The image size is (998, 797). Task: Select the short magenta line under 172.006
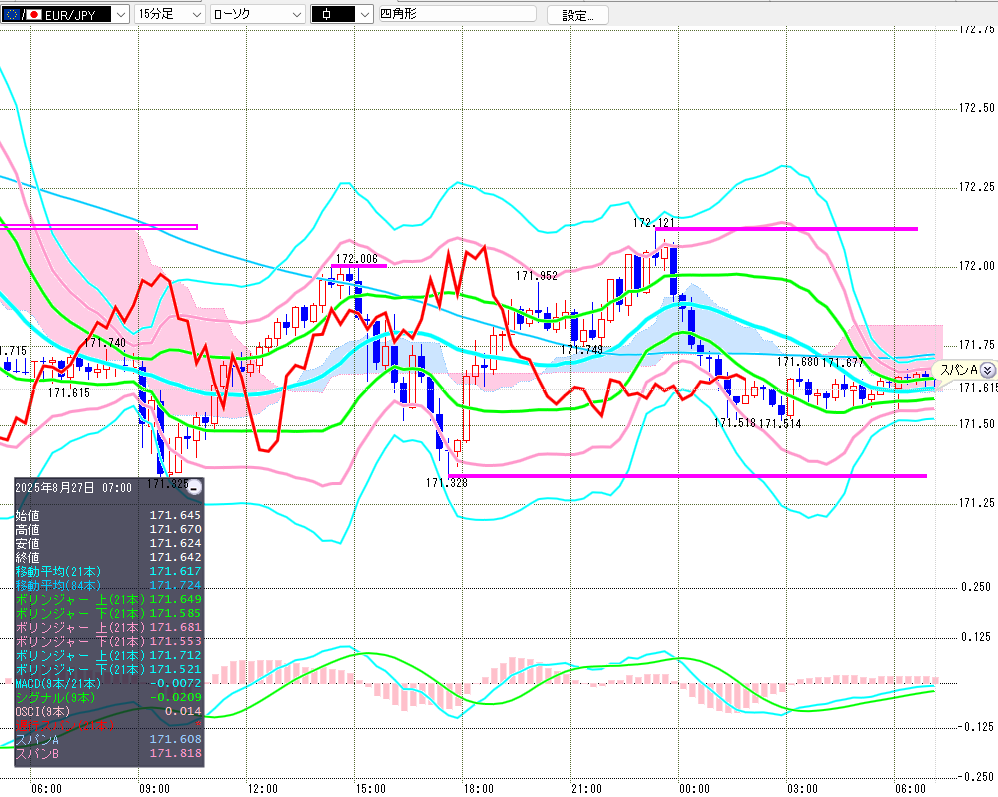[x=359, y=265]
